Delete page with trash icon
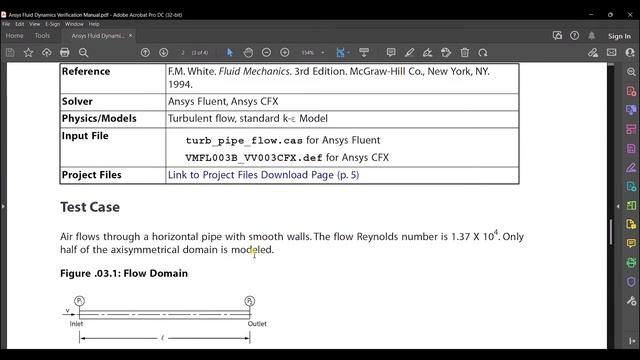The width and height of the screenshot is (640, 360). [x=464, y=53]
